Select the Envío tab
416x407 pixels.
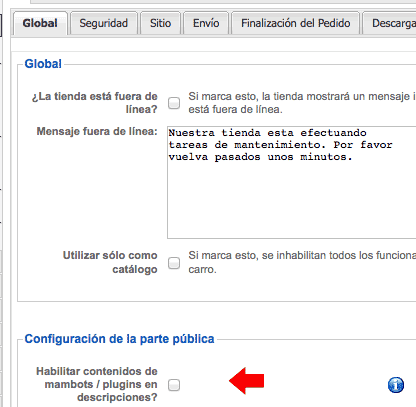(x=206, y=23)
